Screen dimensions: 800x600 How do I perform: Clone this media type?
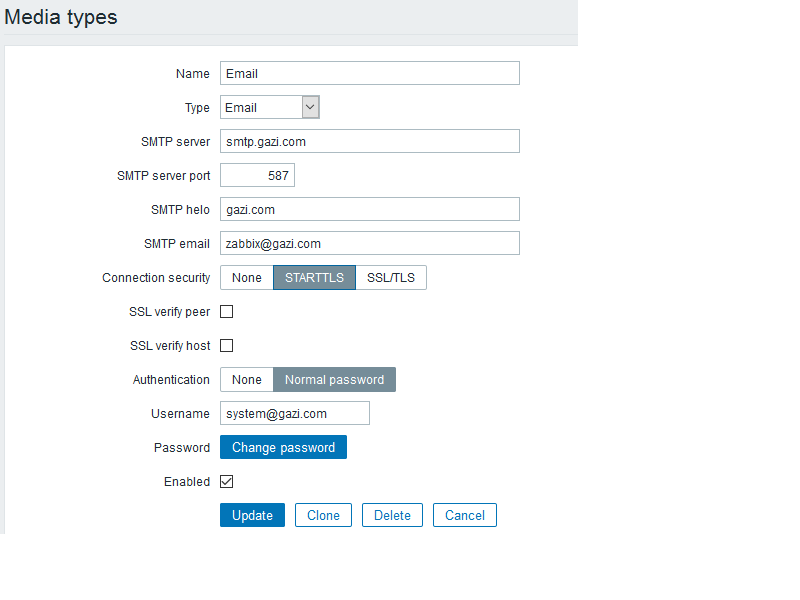323,515
